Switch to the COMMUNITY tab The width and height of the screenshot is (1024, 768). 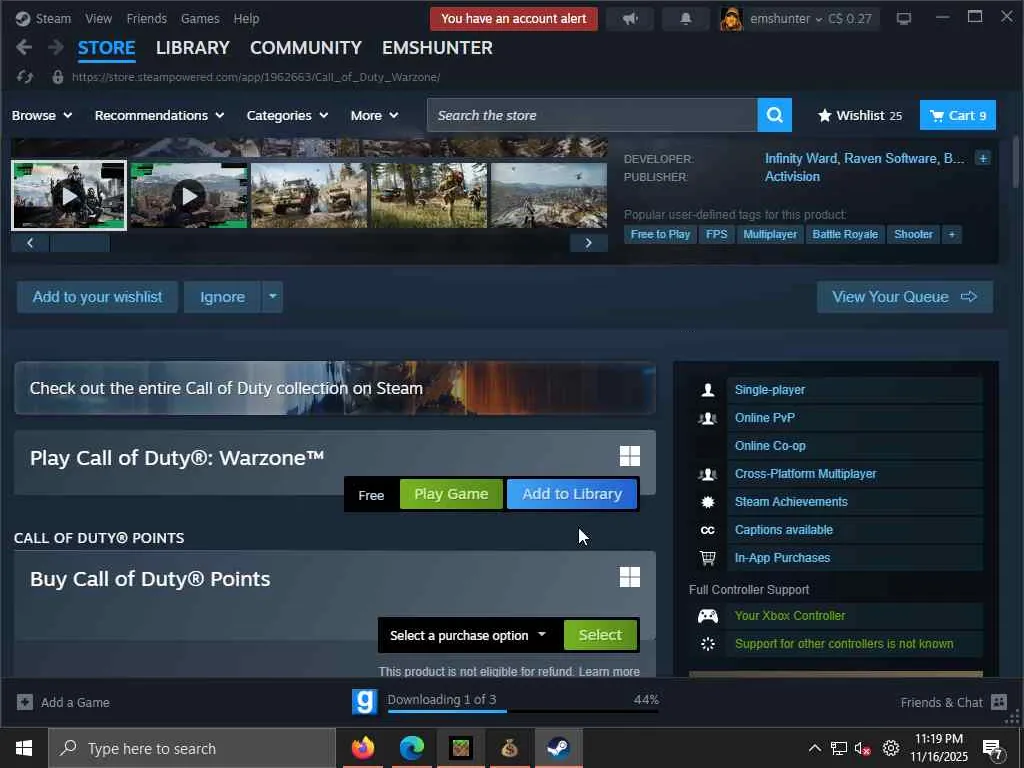306,48
